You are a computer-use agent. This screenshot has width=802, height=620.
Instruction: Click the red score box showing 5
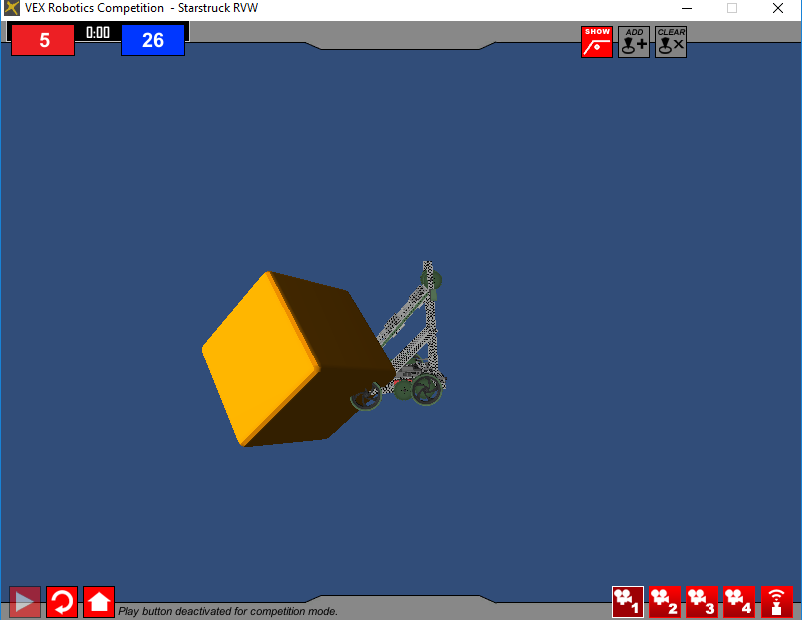[x=43, y=40]
